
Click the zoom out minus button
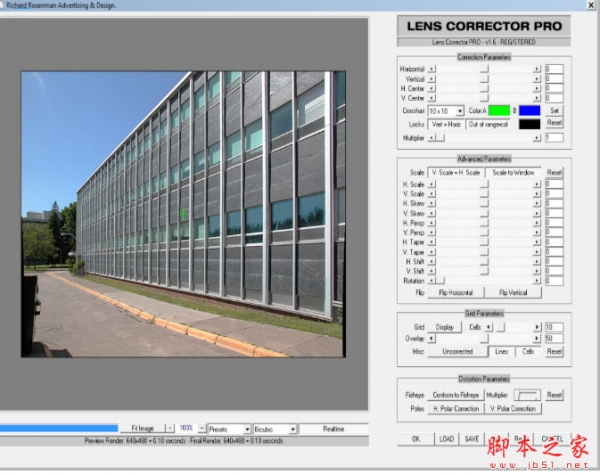coord(202,428)
